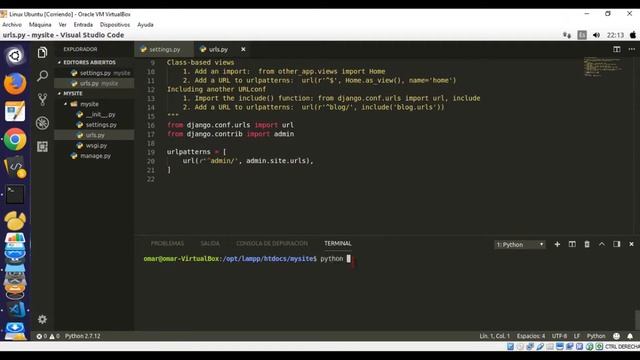Click the LF end-of-line status item

pyautogui.click(x=577, y=336)
